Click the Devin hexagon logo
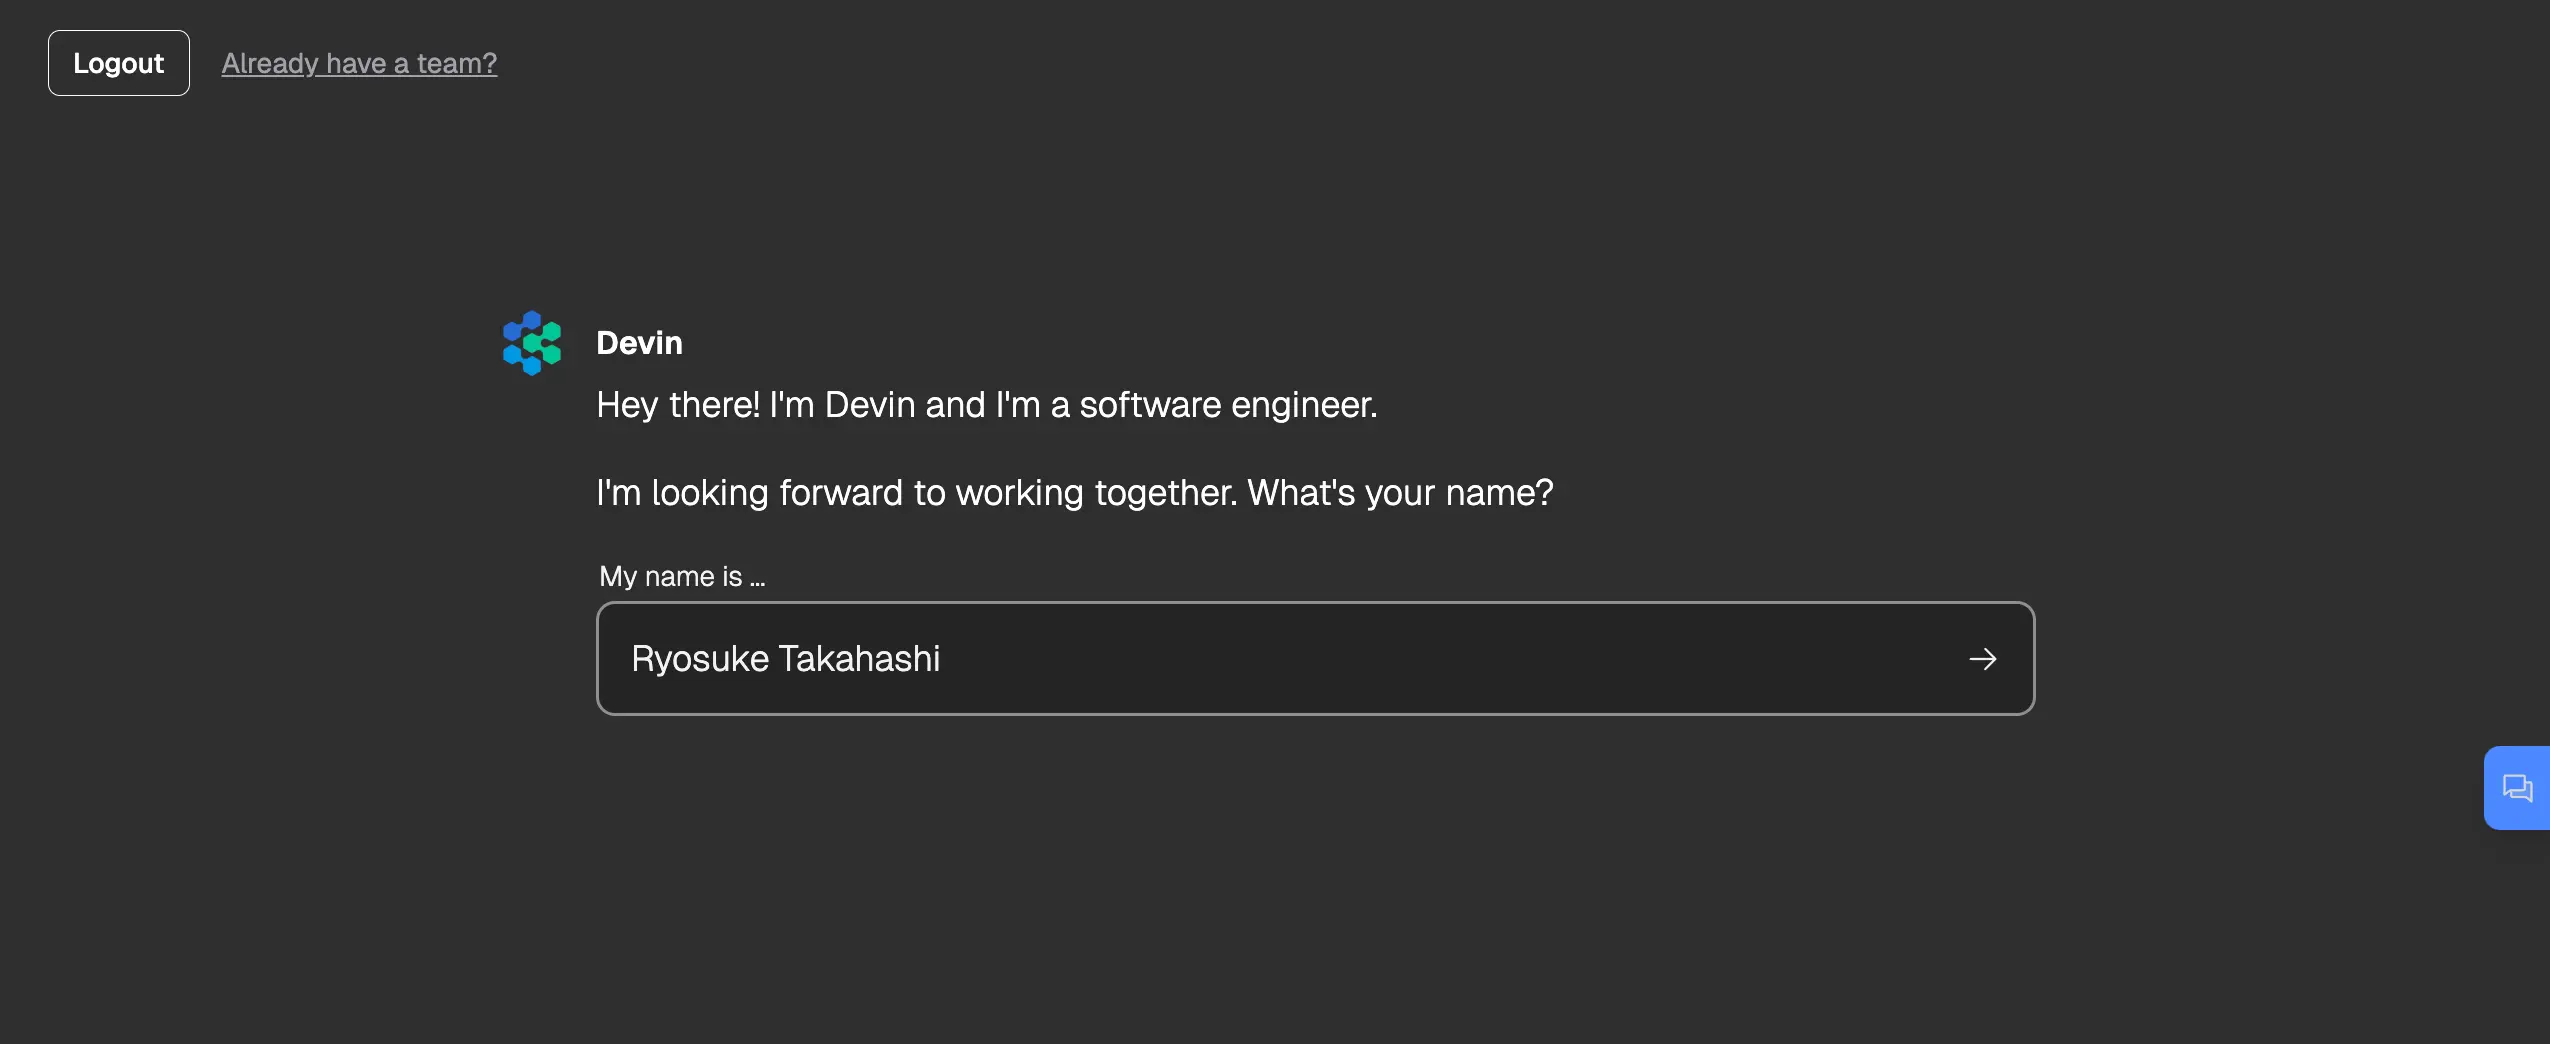2550x1044 pixels. 532,343
